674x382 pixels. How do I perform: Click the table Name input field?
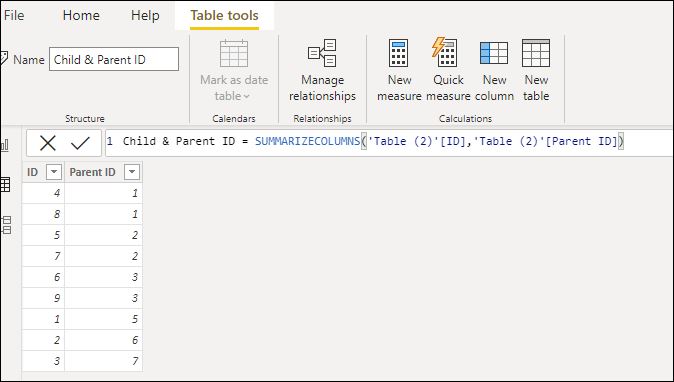(x=114, y=59)
